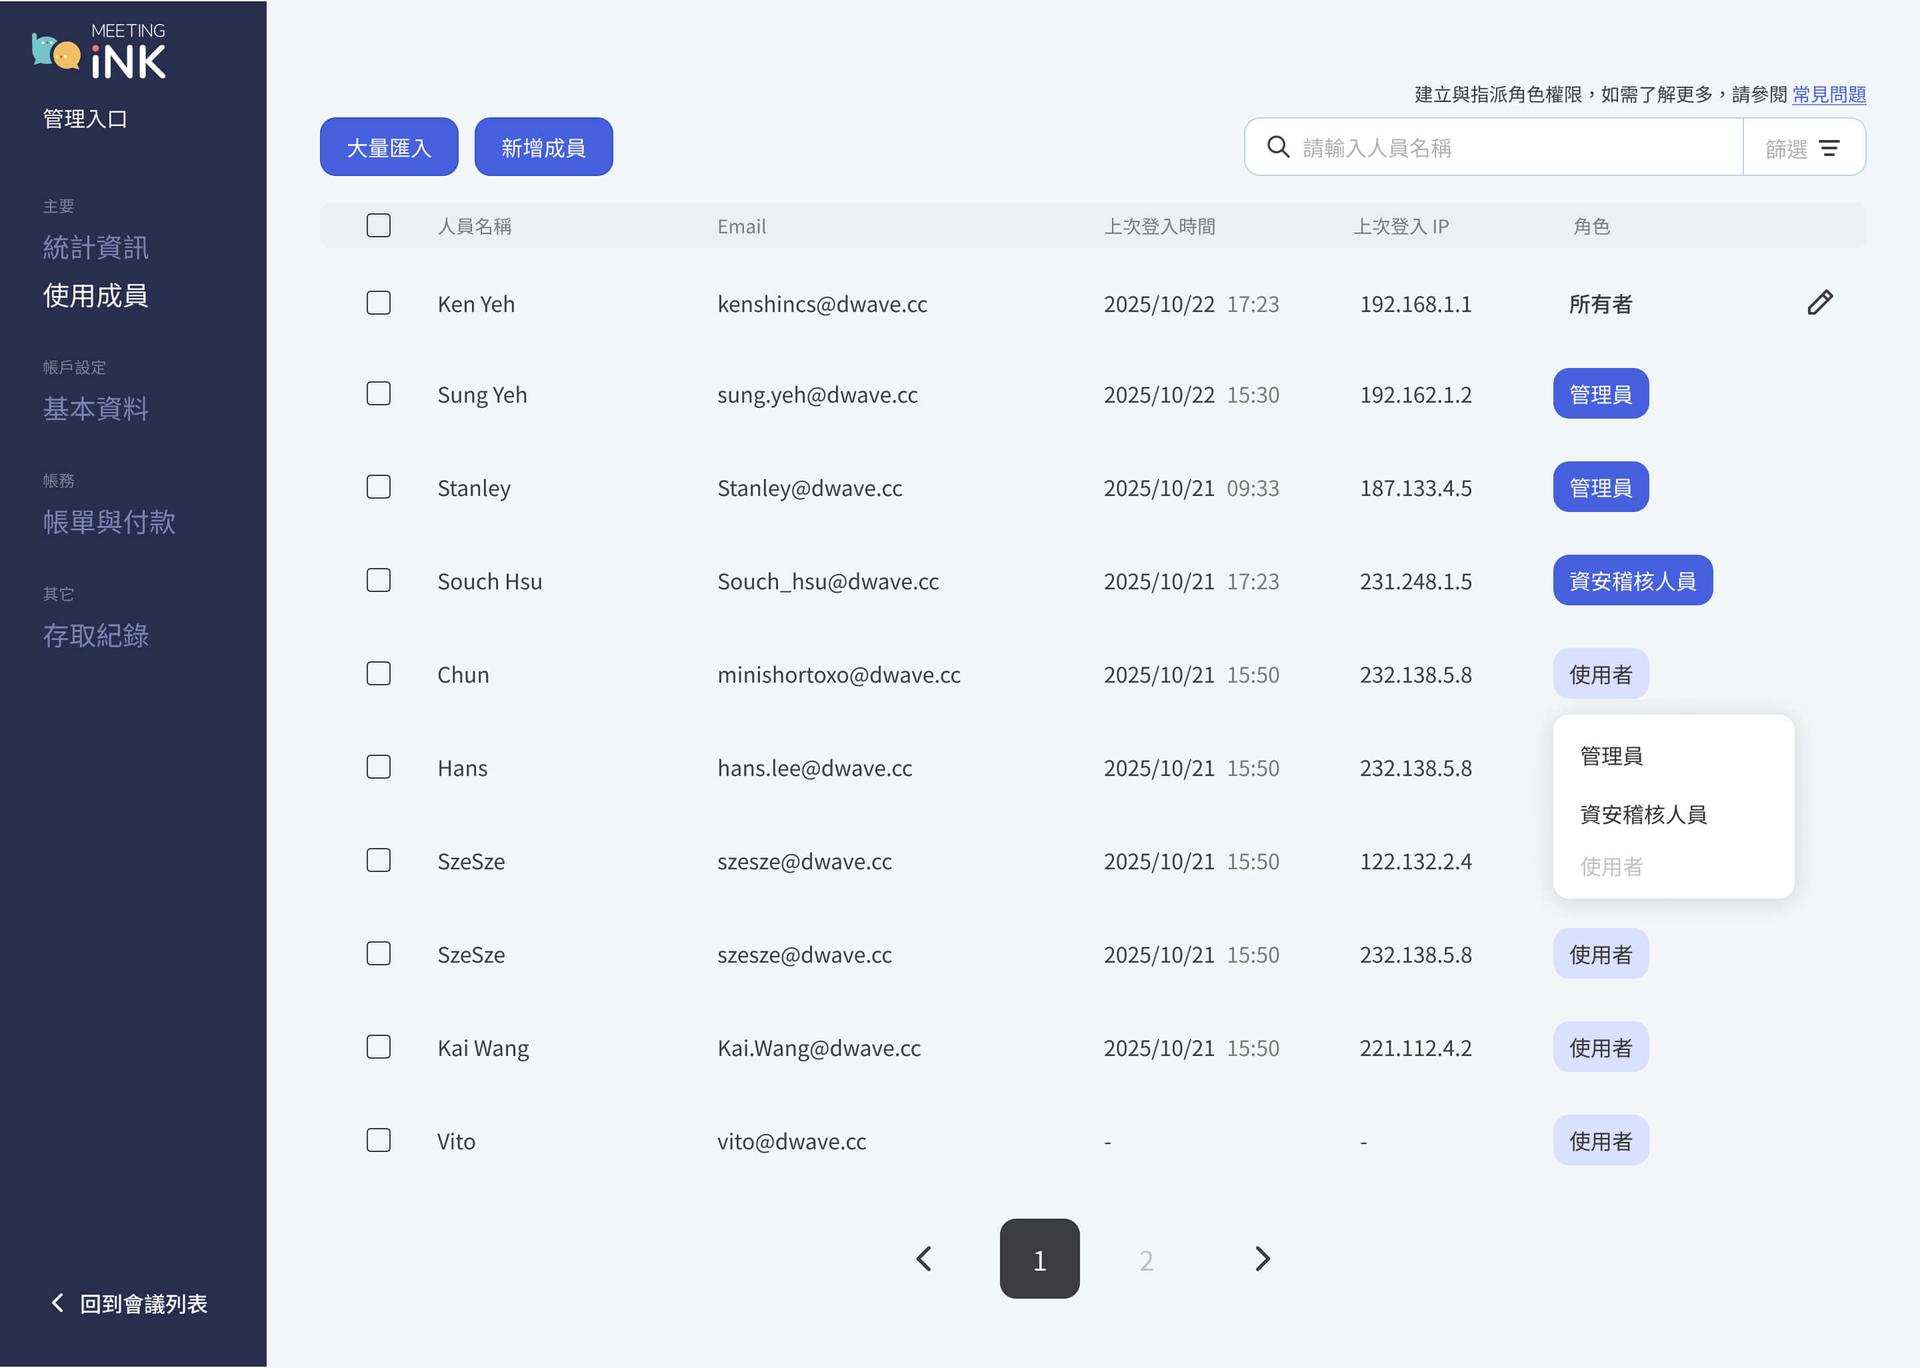
Task: Click back chevron to meeting list
Action: coord(57,1303)
